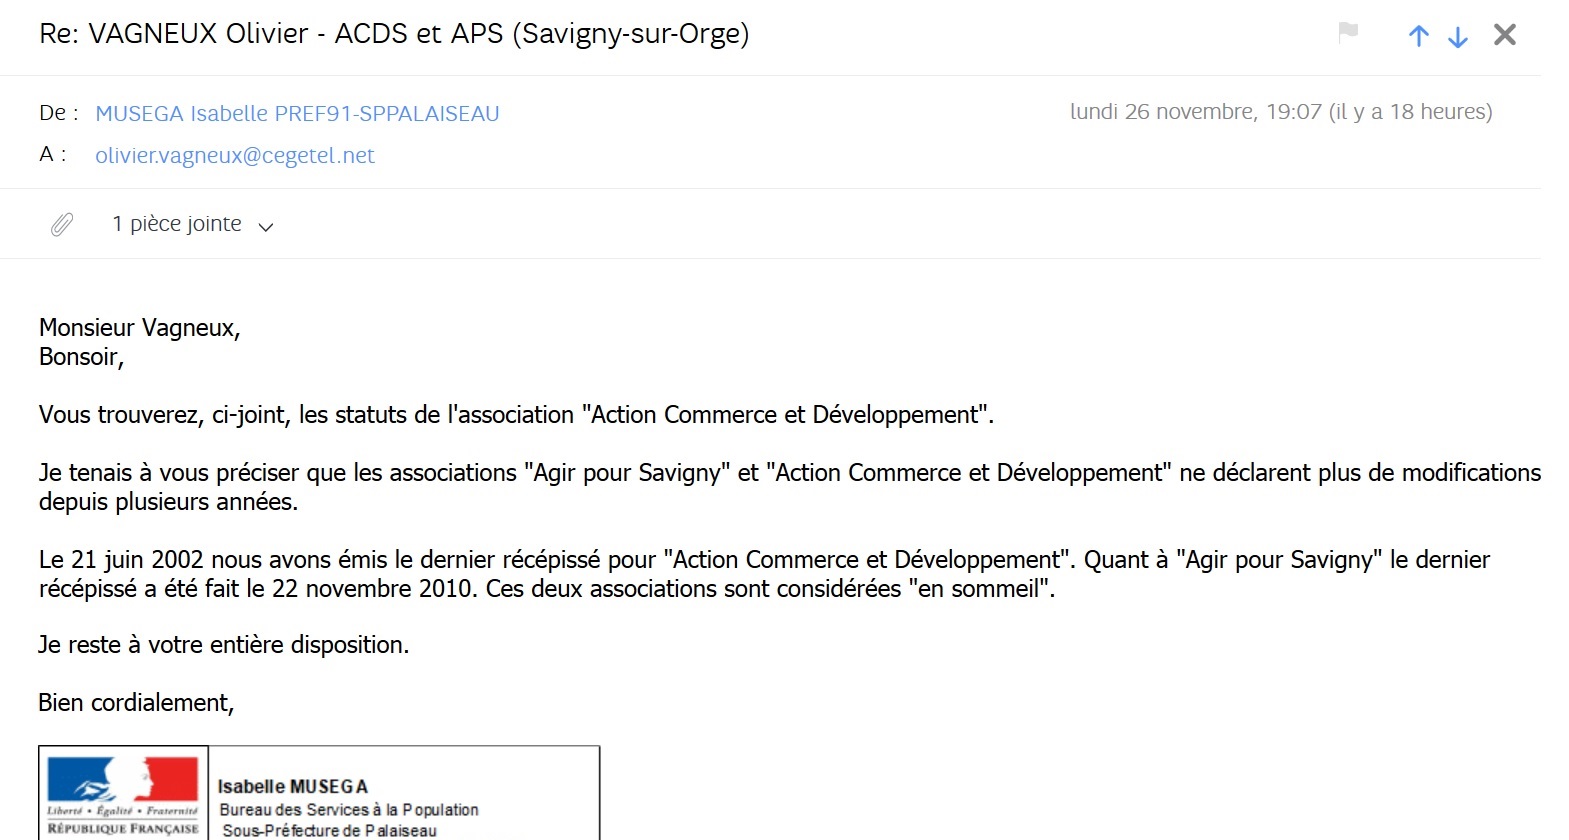Go to next message using down arrow
The height and width of the screenshot is (840, 1569).
click(1458, 37)
